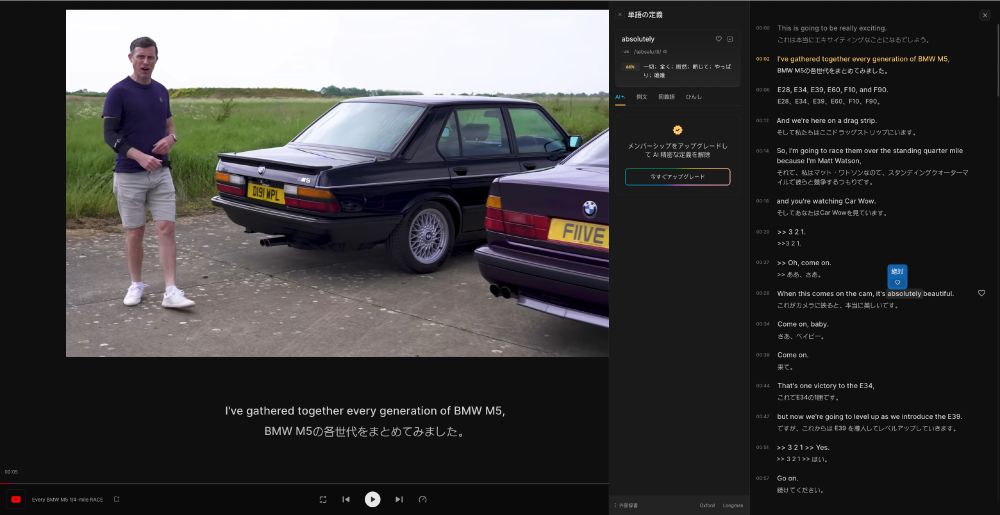Screen dimensions: 1000x515
Task: Open the external link icon beside video title
Action: tap(116, 499)
